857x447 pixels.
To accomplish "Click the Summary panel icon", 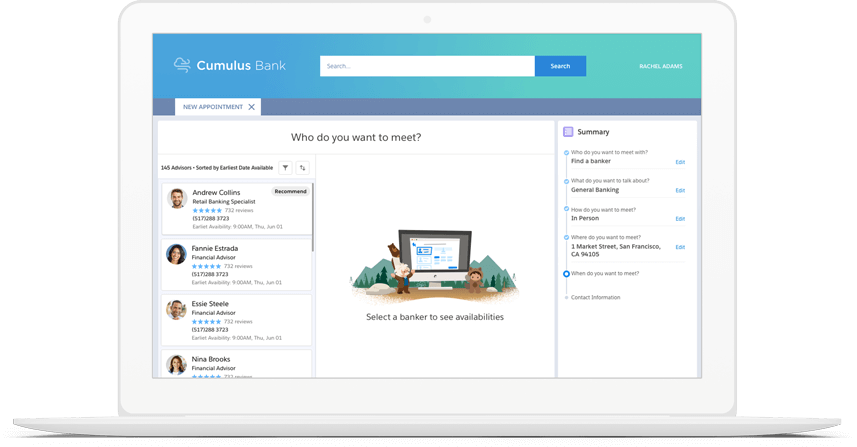I will (568, 132).
